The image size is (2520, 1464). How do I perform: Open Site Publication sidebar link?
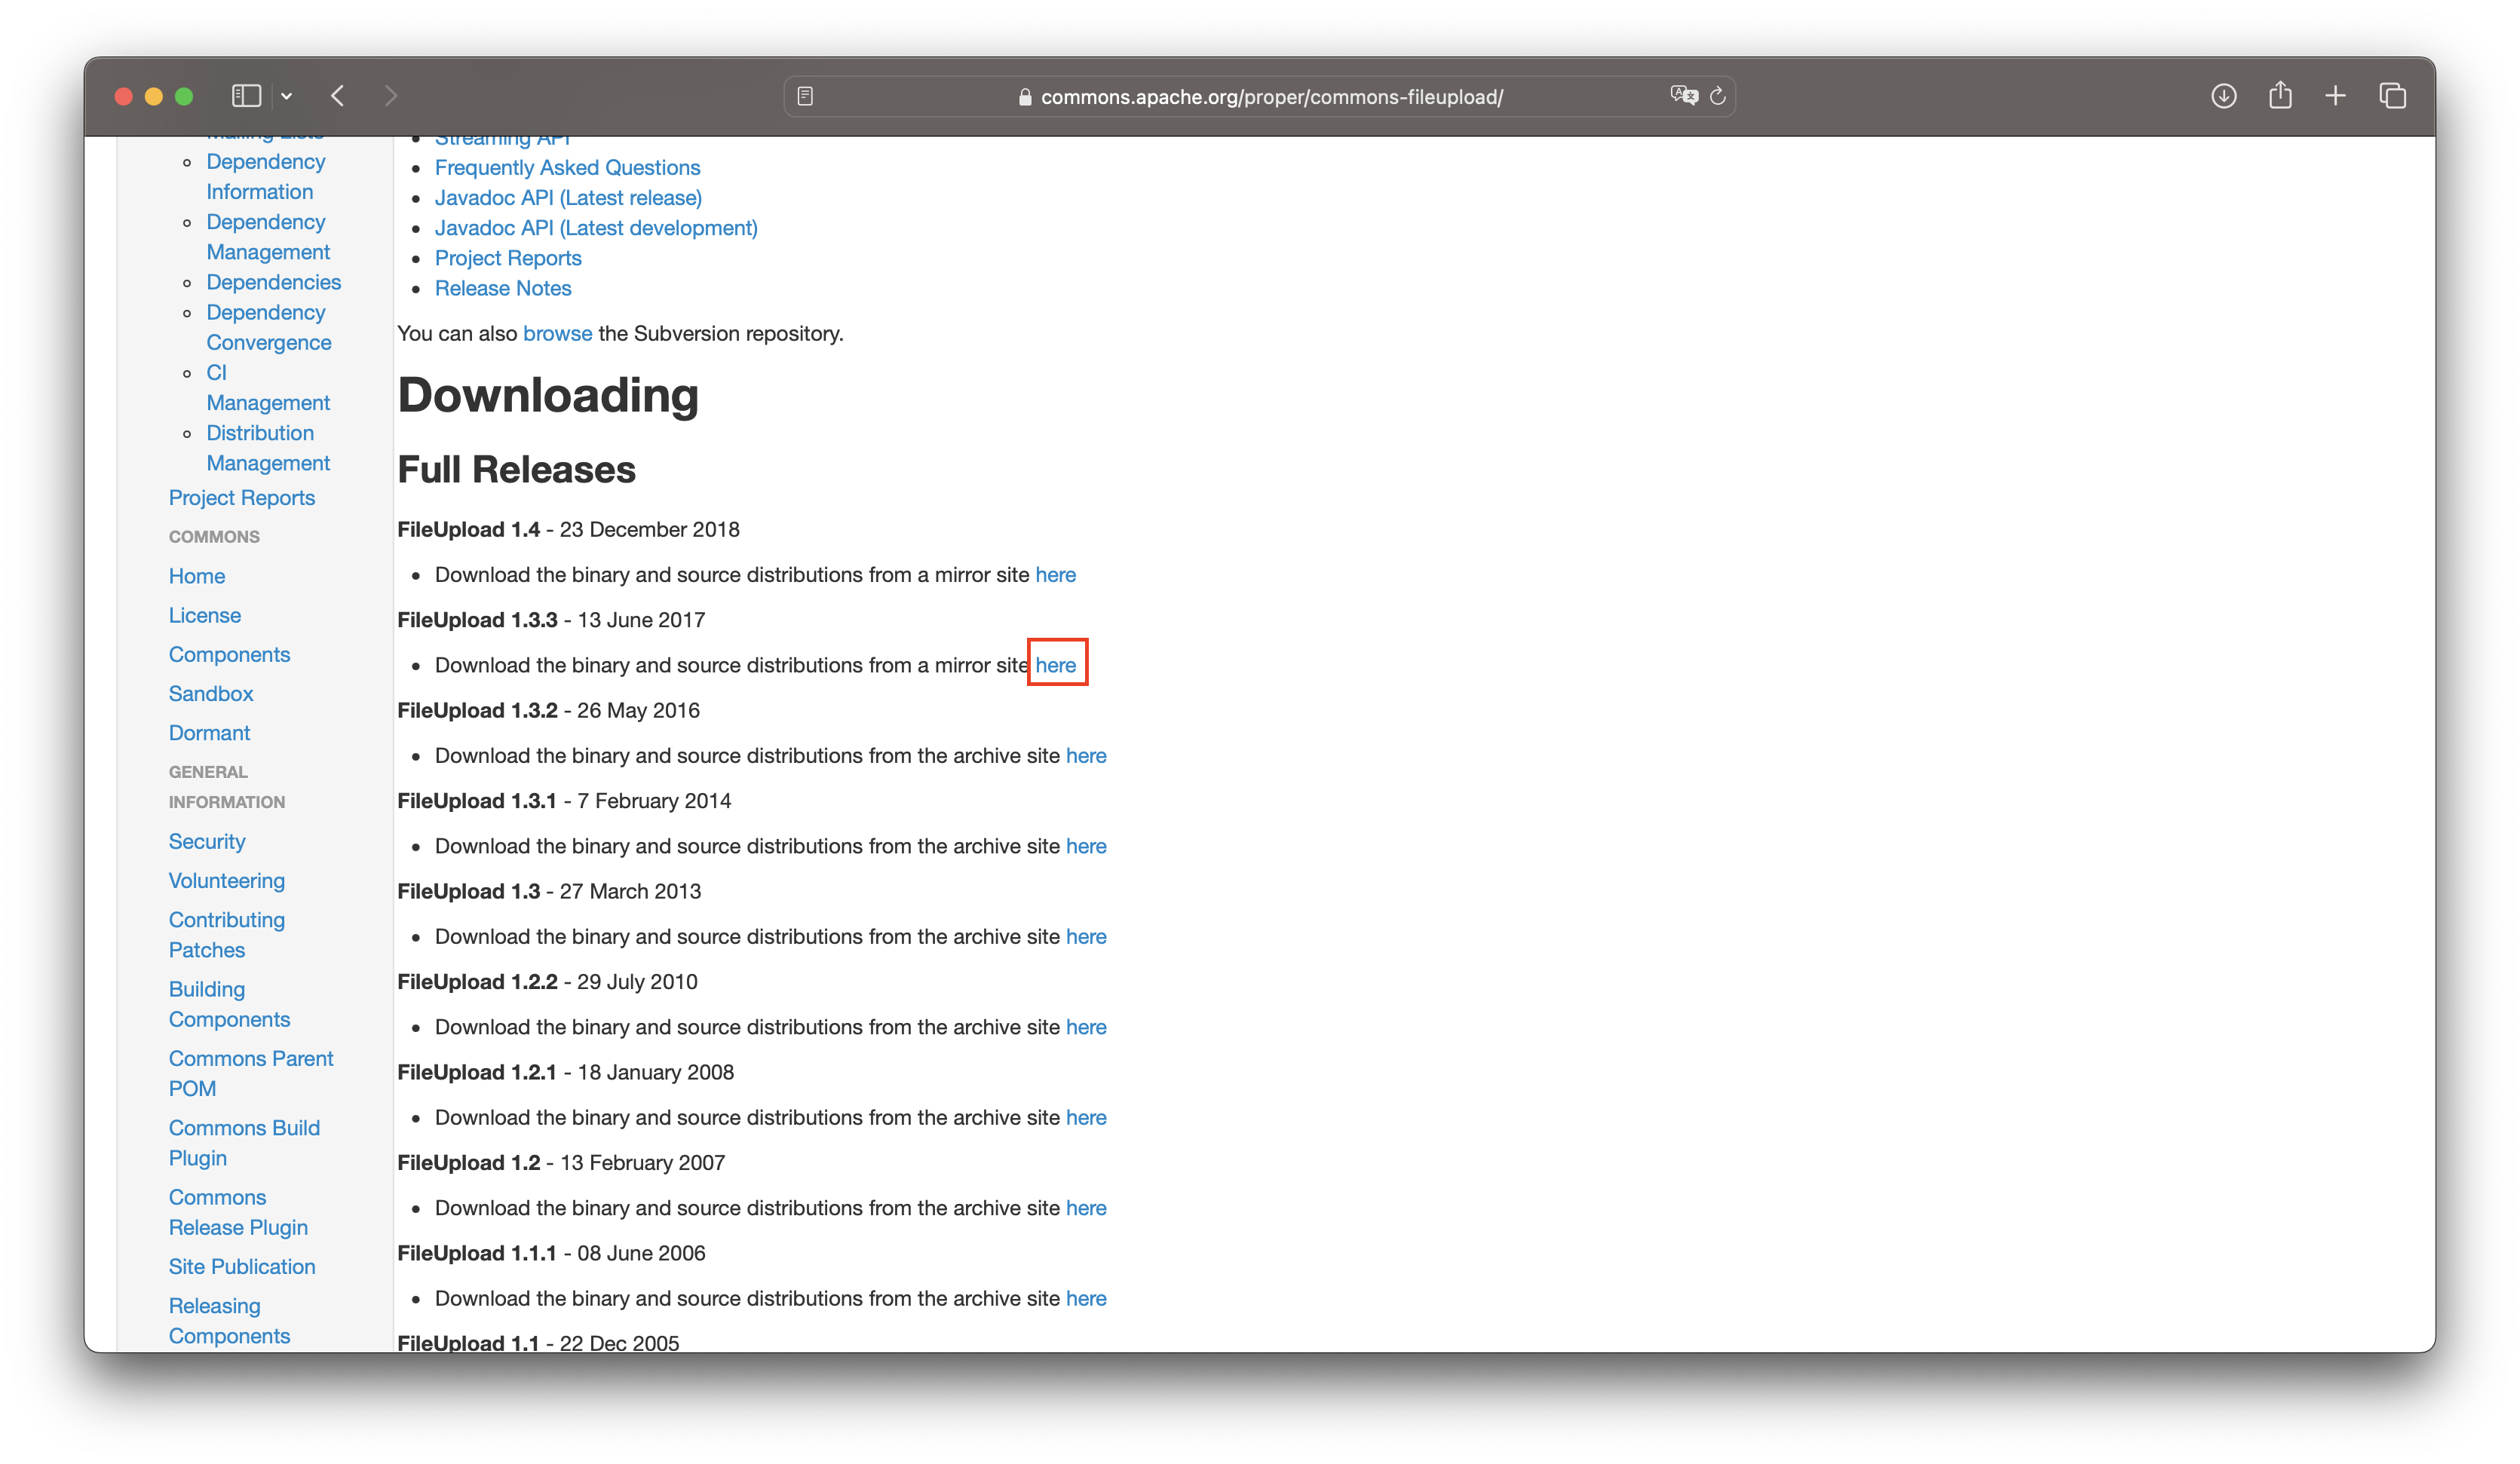click(241, 1267)
